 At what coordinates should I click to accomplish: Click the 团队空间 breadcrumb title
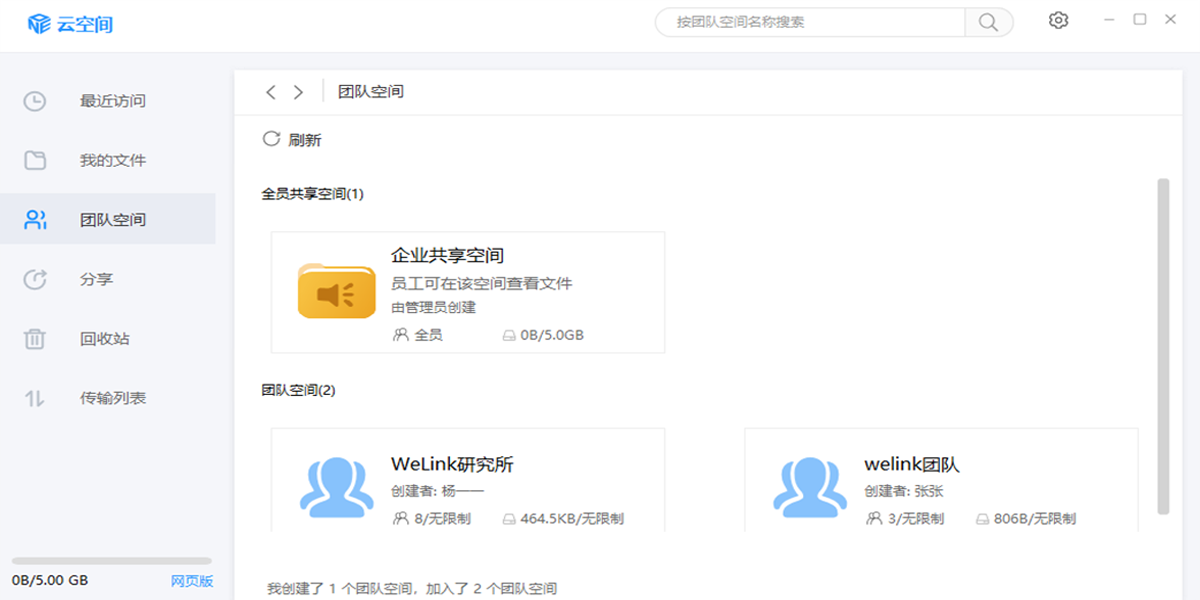click(x=371, y=92)
